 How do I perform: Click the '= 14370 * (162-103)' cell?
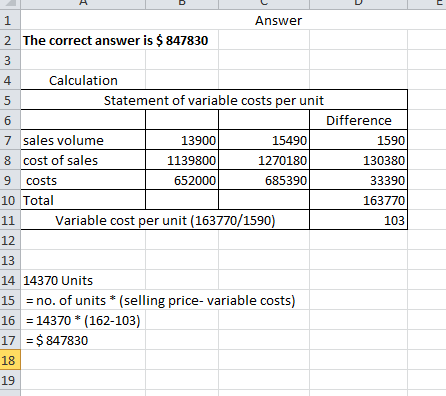[x=83, y=321]
